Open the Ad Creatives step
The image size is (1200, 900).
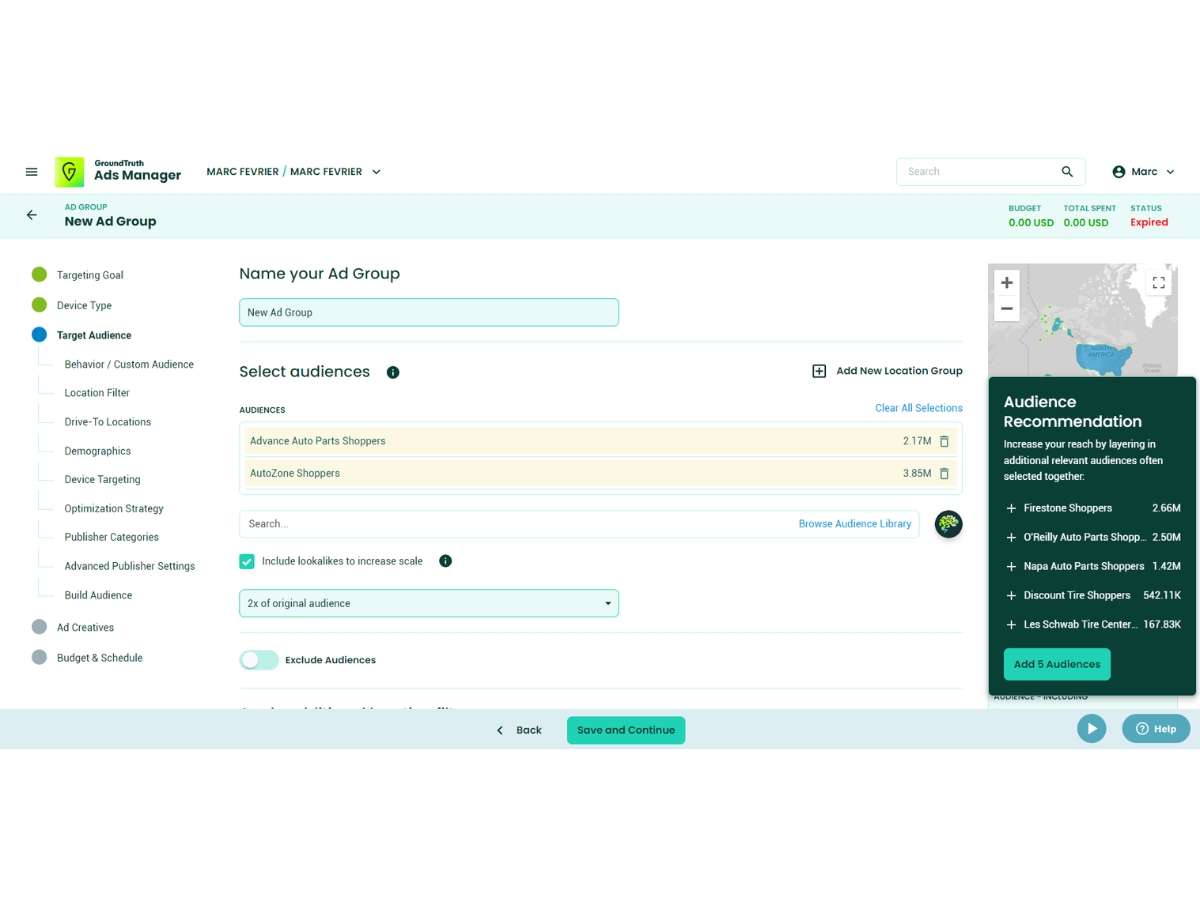pos(85,628)
